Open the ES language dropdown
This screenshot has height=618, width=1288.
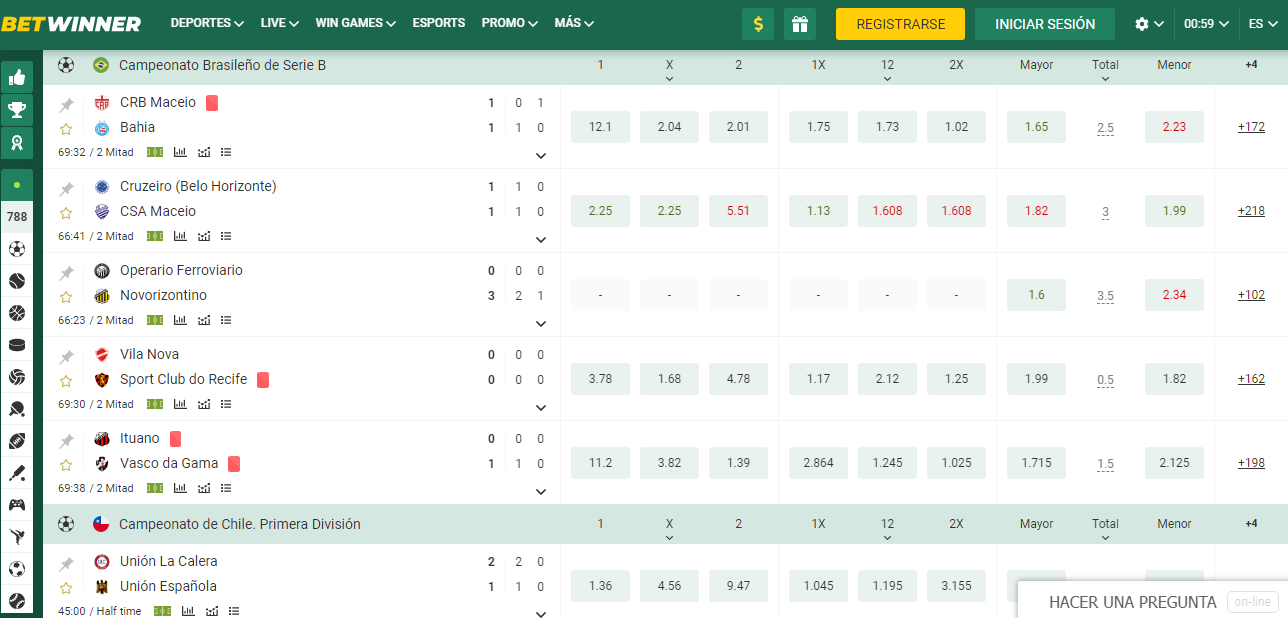coord(1262,24)
